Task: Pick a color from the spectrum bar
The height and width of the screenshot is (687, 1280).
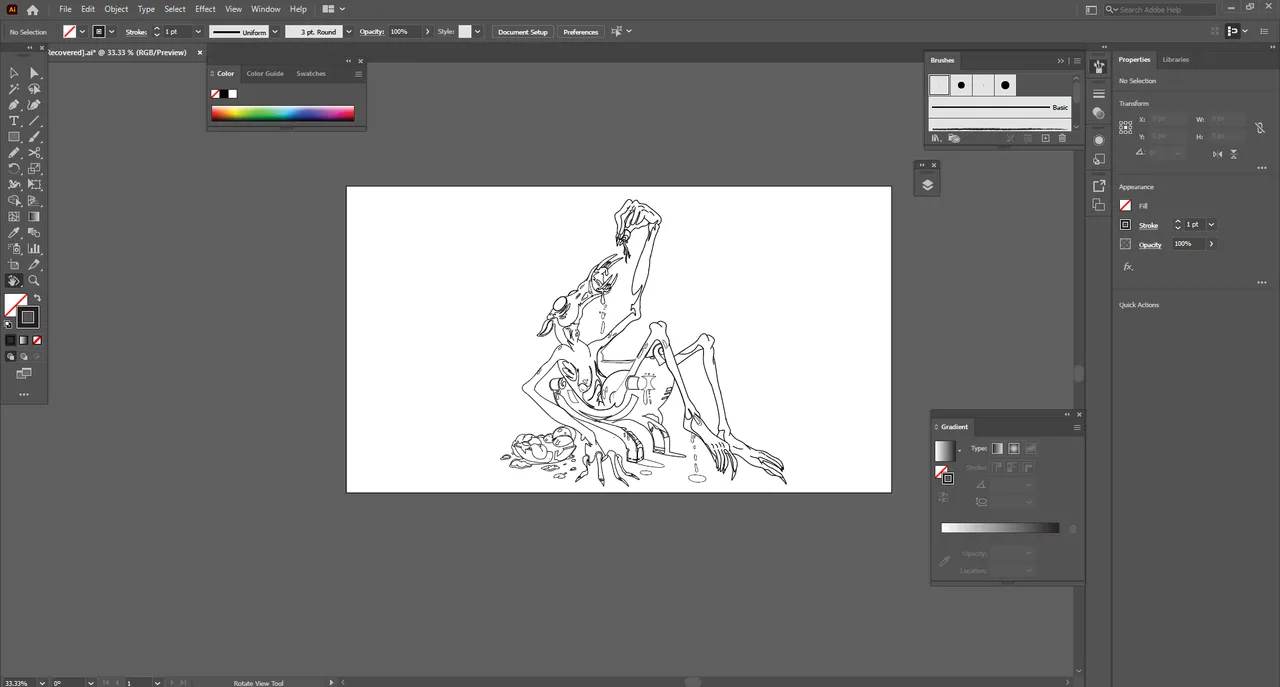Action: pos(283,113)
